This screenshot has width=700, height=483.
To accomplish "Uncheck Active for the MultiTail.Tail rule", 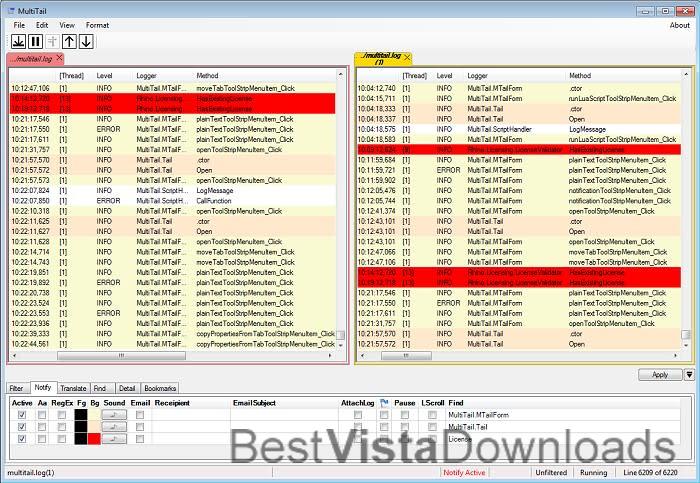I will pos(21,427).
